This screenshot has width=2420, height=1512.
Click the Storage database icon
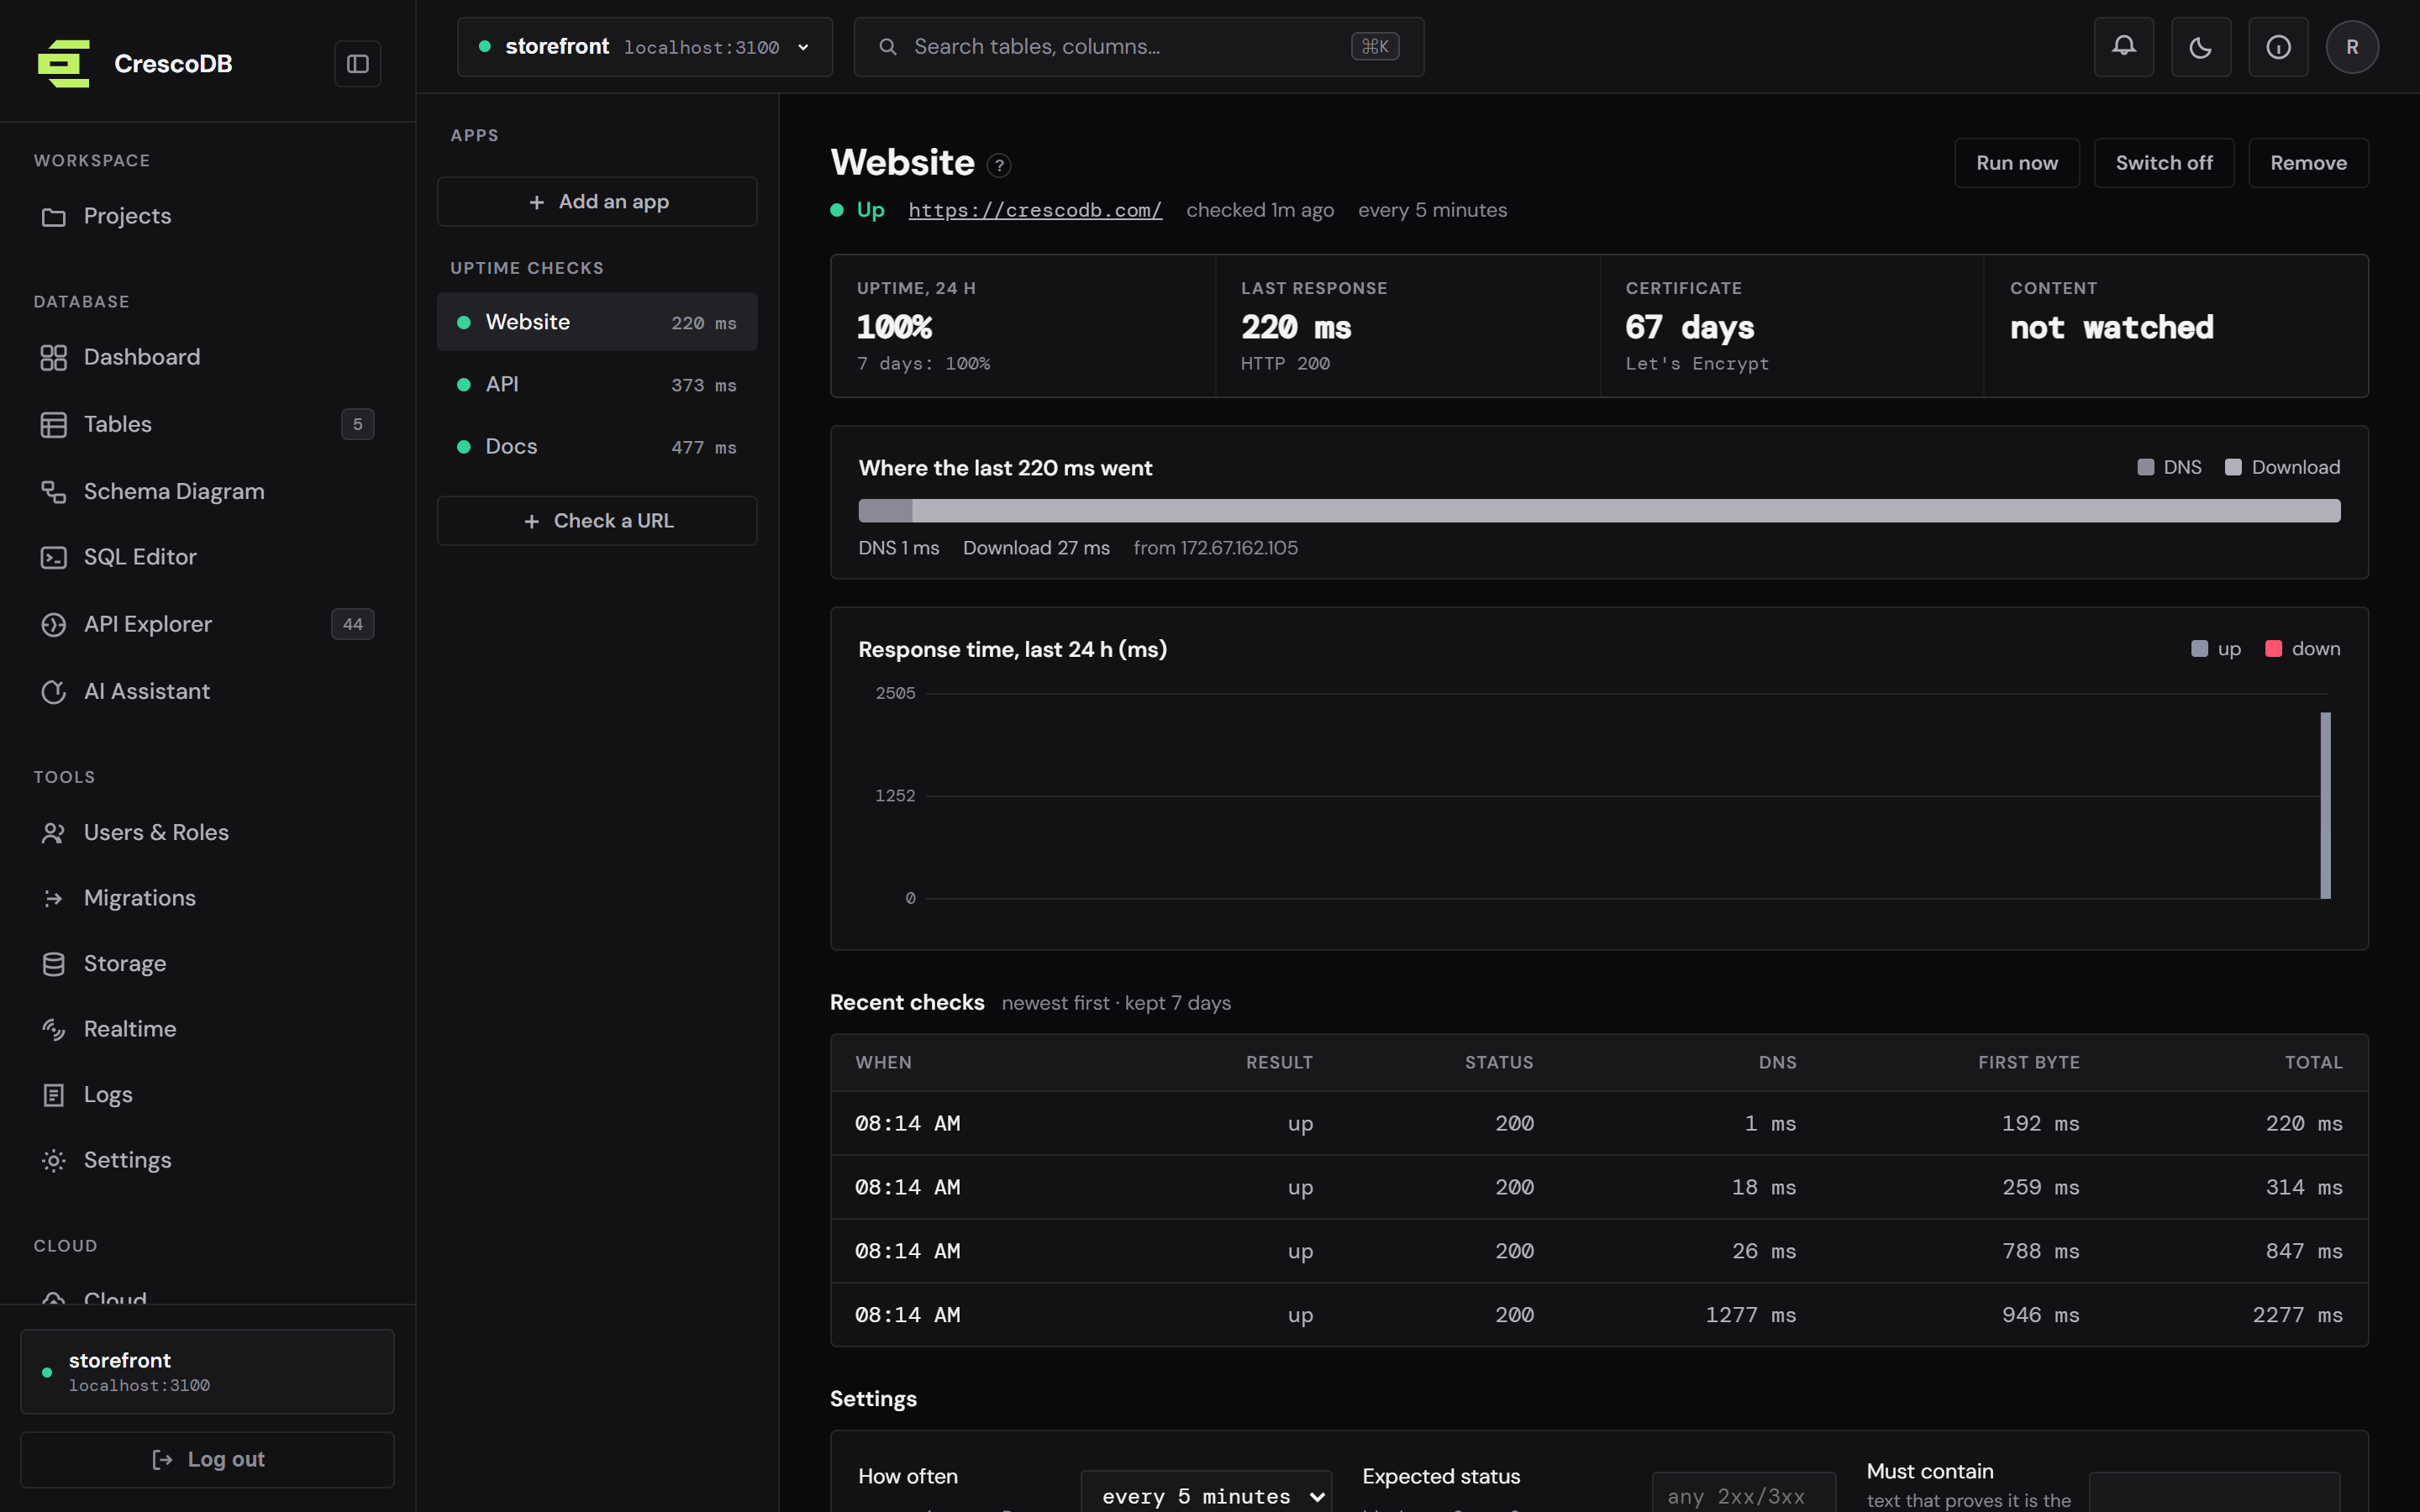(53, 964)
